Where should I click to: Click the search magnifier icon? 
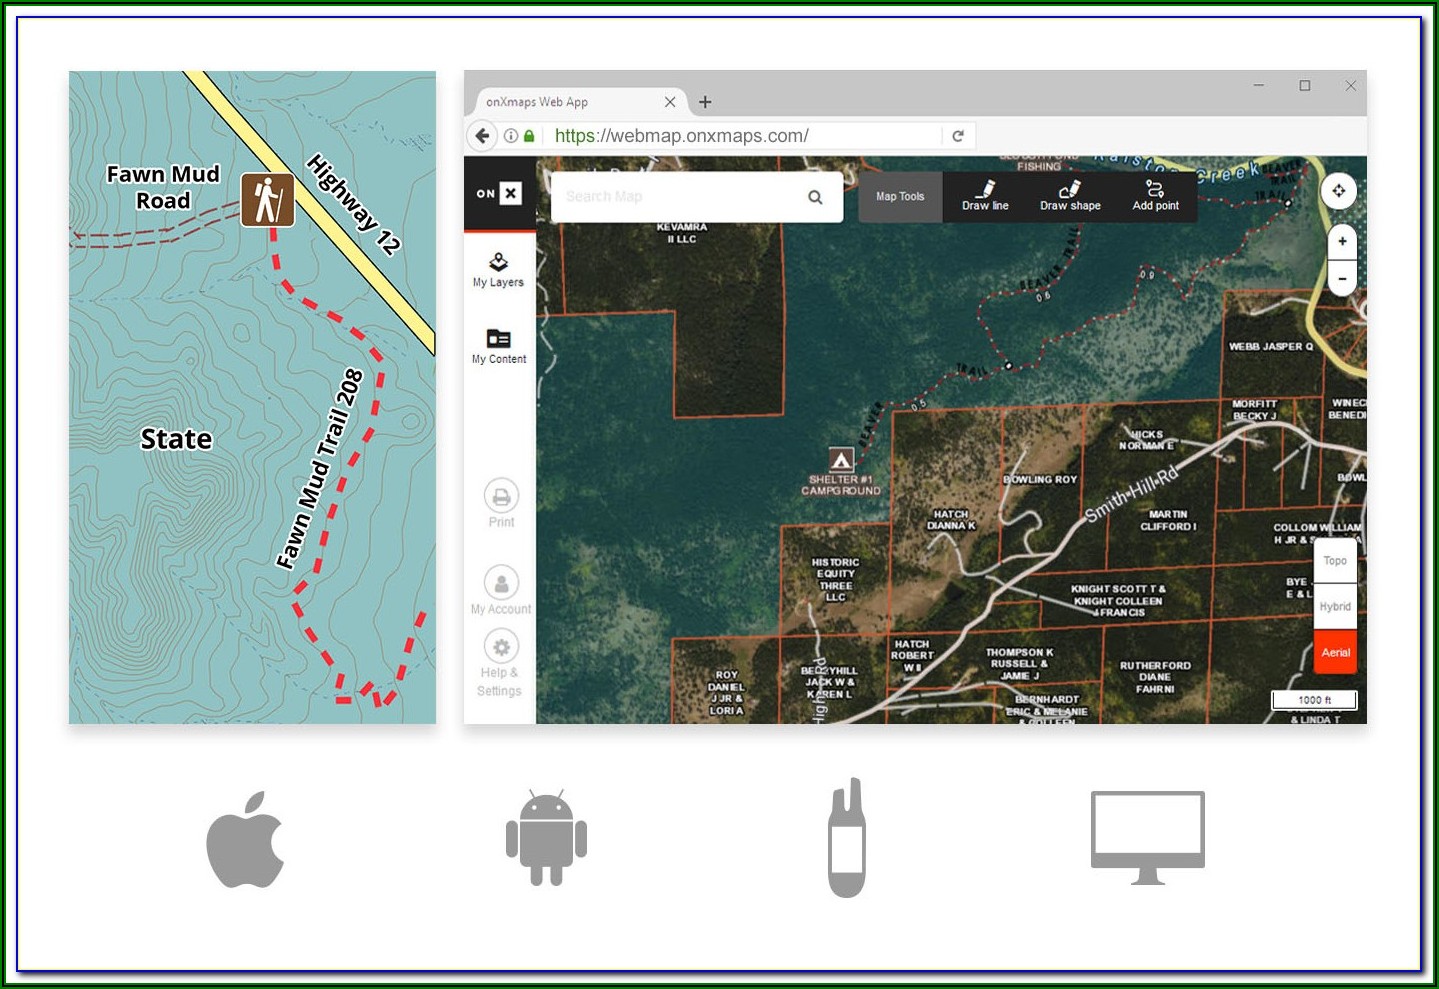[815, 197]
